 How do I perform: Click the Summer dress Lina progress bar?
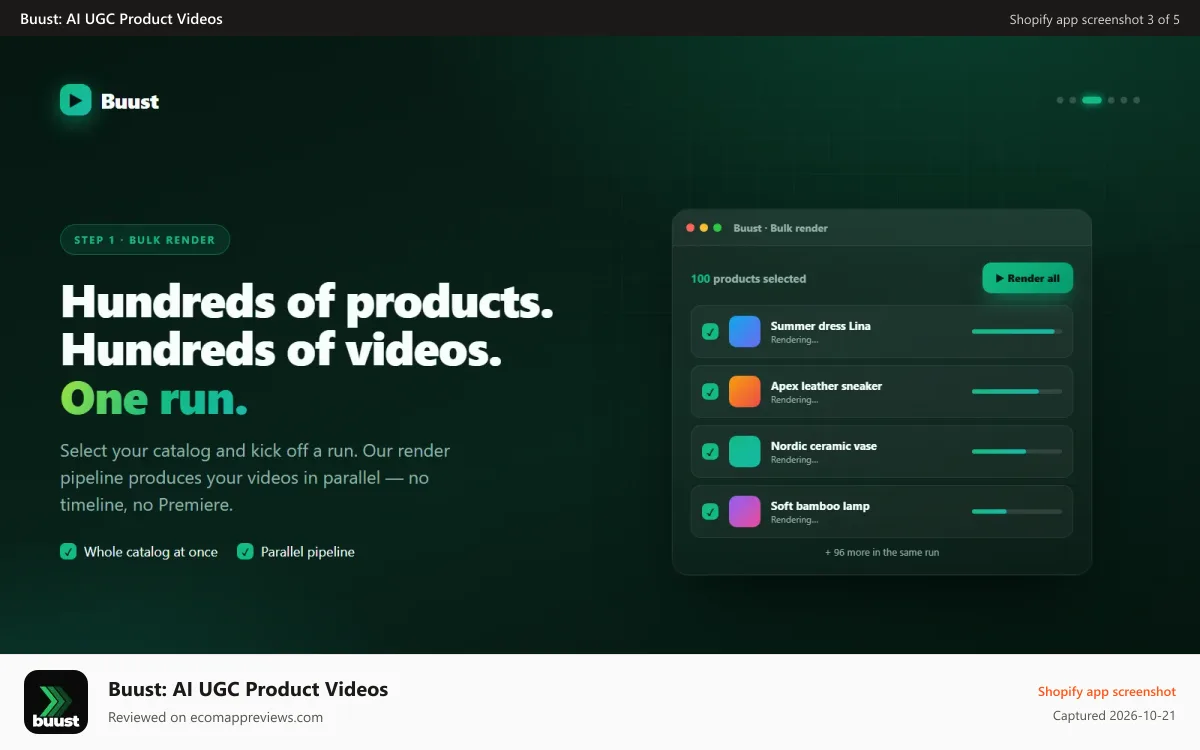1017,331
